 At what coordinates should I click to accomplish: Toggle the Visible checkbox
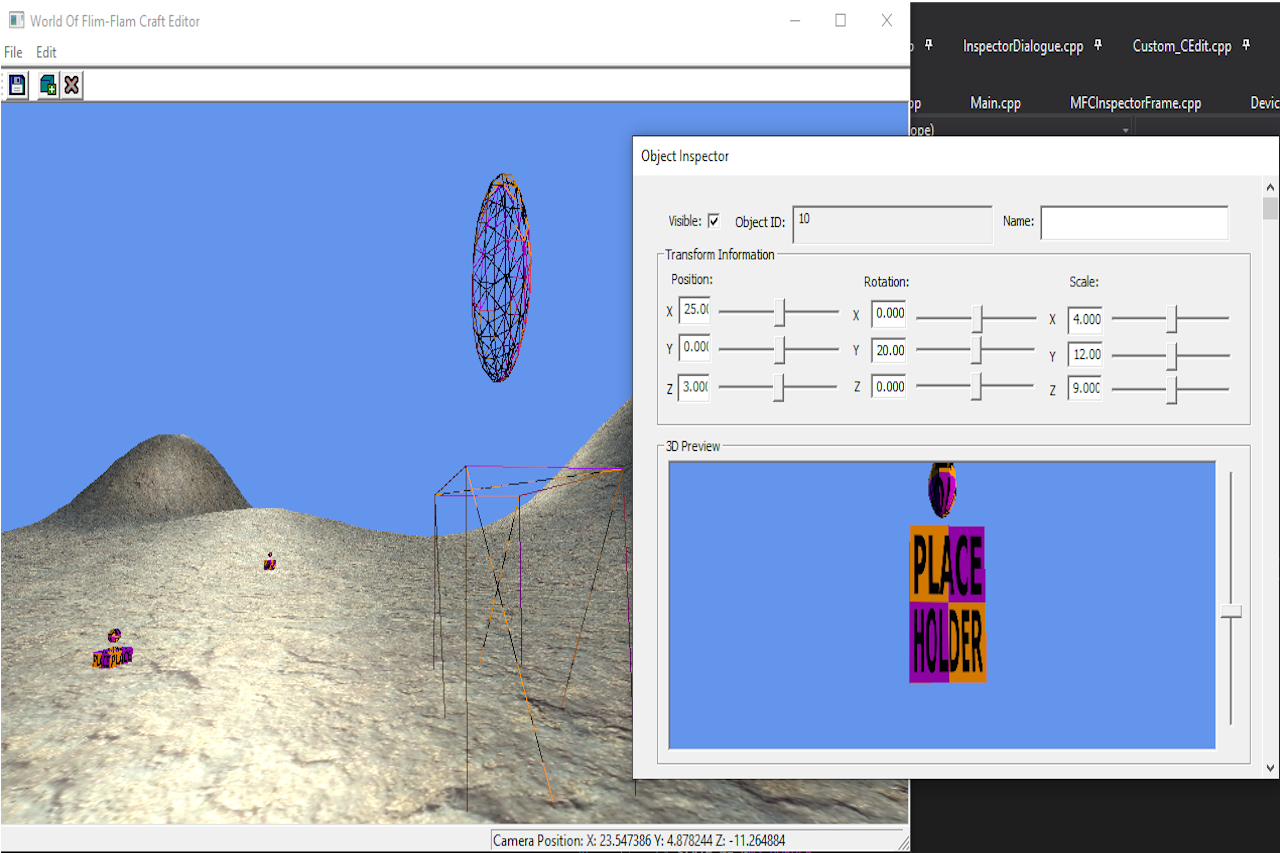(x=714, y=221)
